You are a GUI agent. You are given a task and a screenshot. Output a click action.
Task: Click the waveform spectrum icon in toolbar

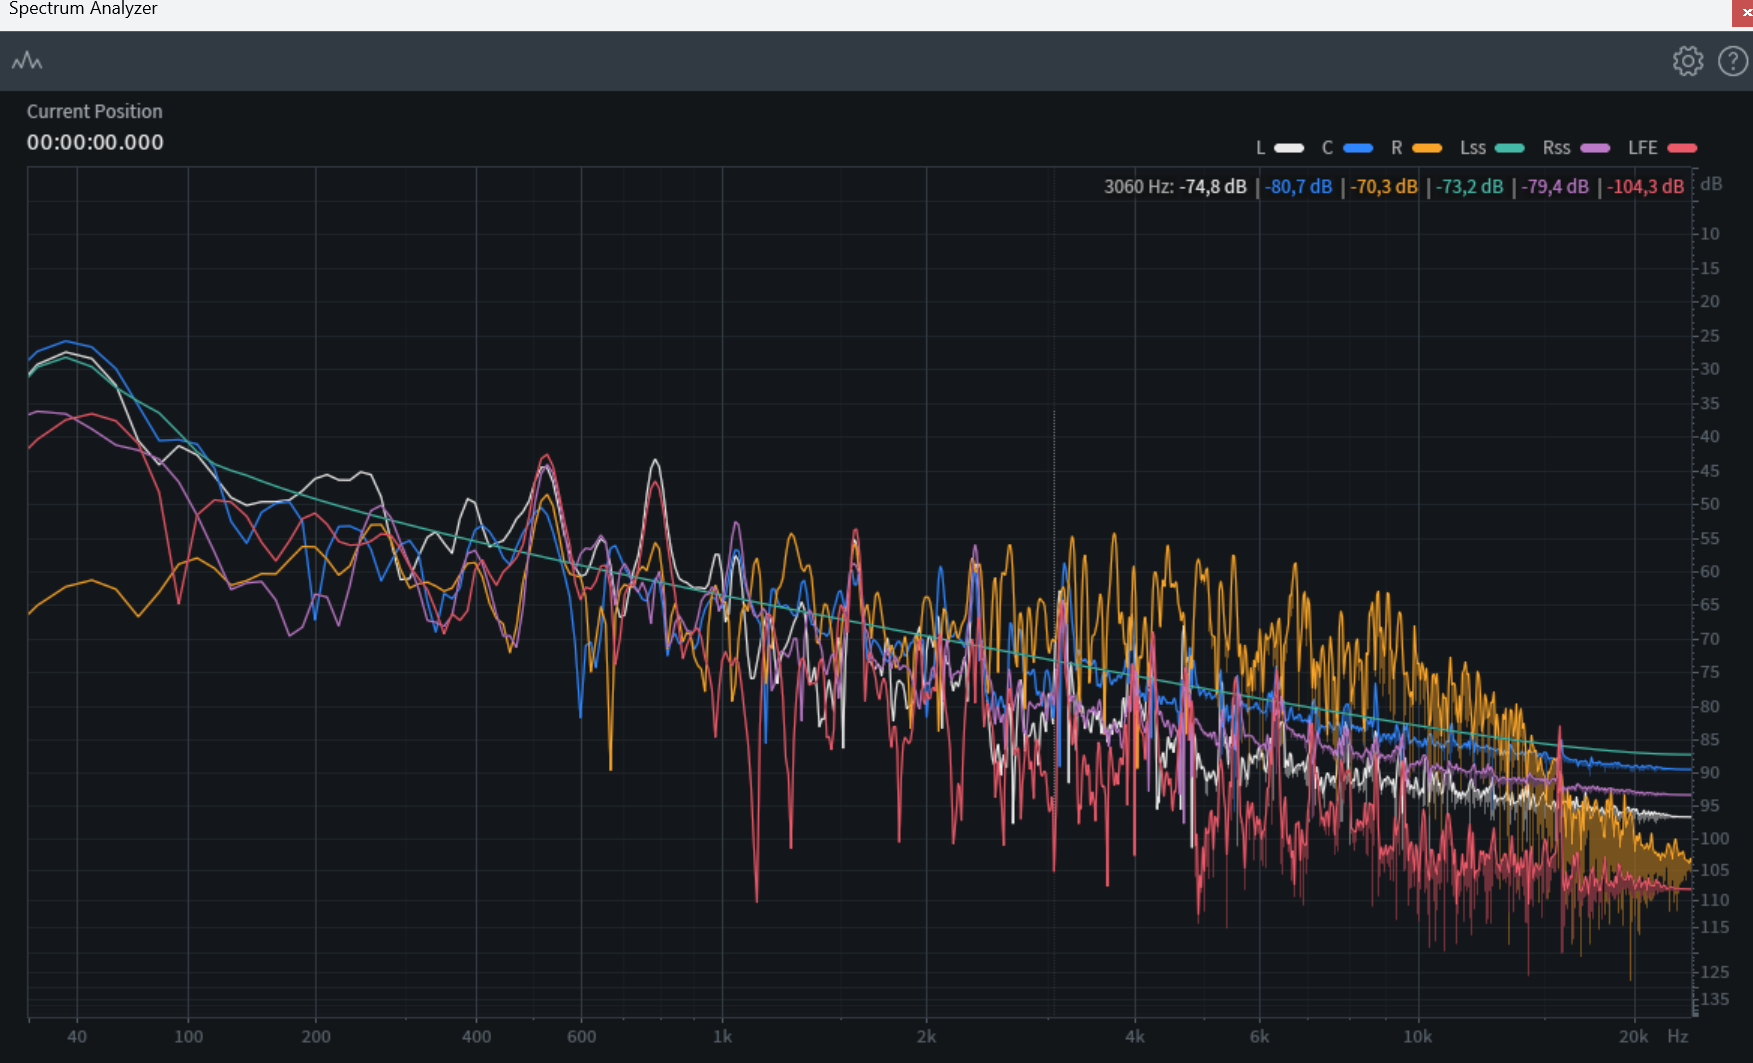click(x=27, y=61)
